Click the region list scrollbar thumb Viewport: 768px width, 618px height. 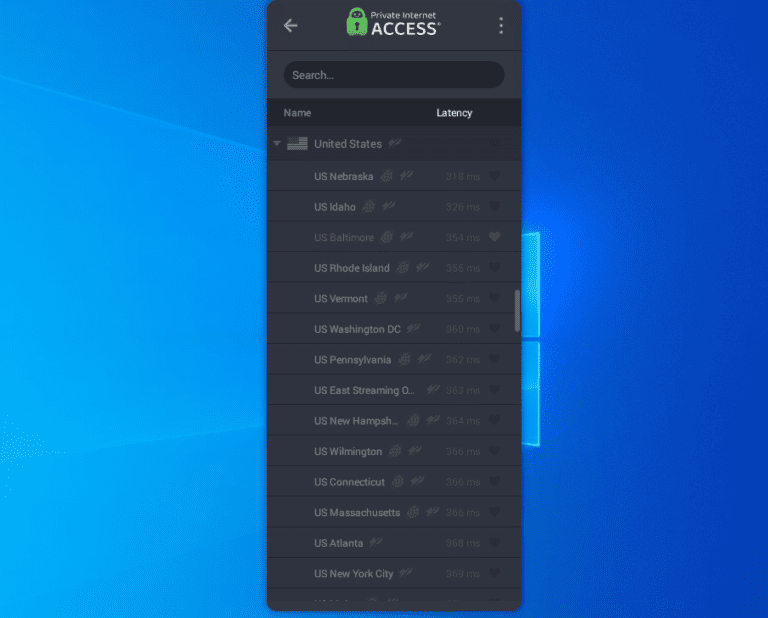517,311
